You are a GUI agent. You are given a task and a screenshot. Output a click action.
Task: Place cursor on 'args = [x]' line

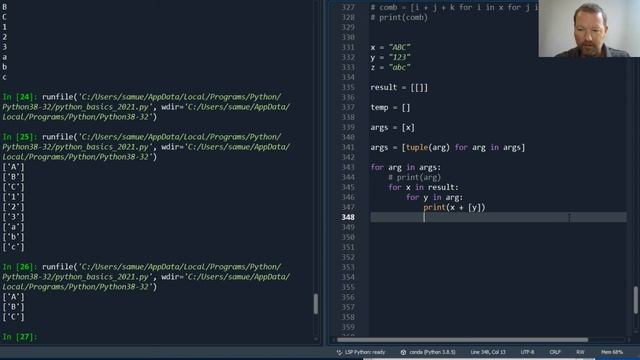(x=392, y=127)
